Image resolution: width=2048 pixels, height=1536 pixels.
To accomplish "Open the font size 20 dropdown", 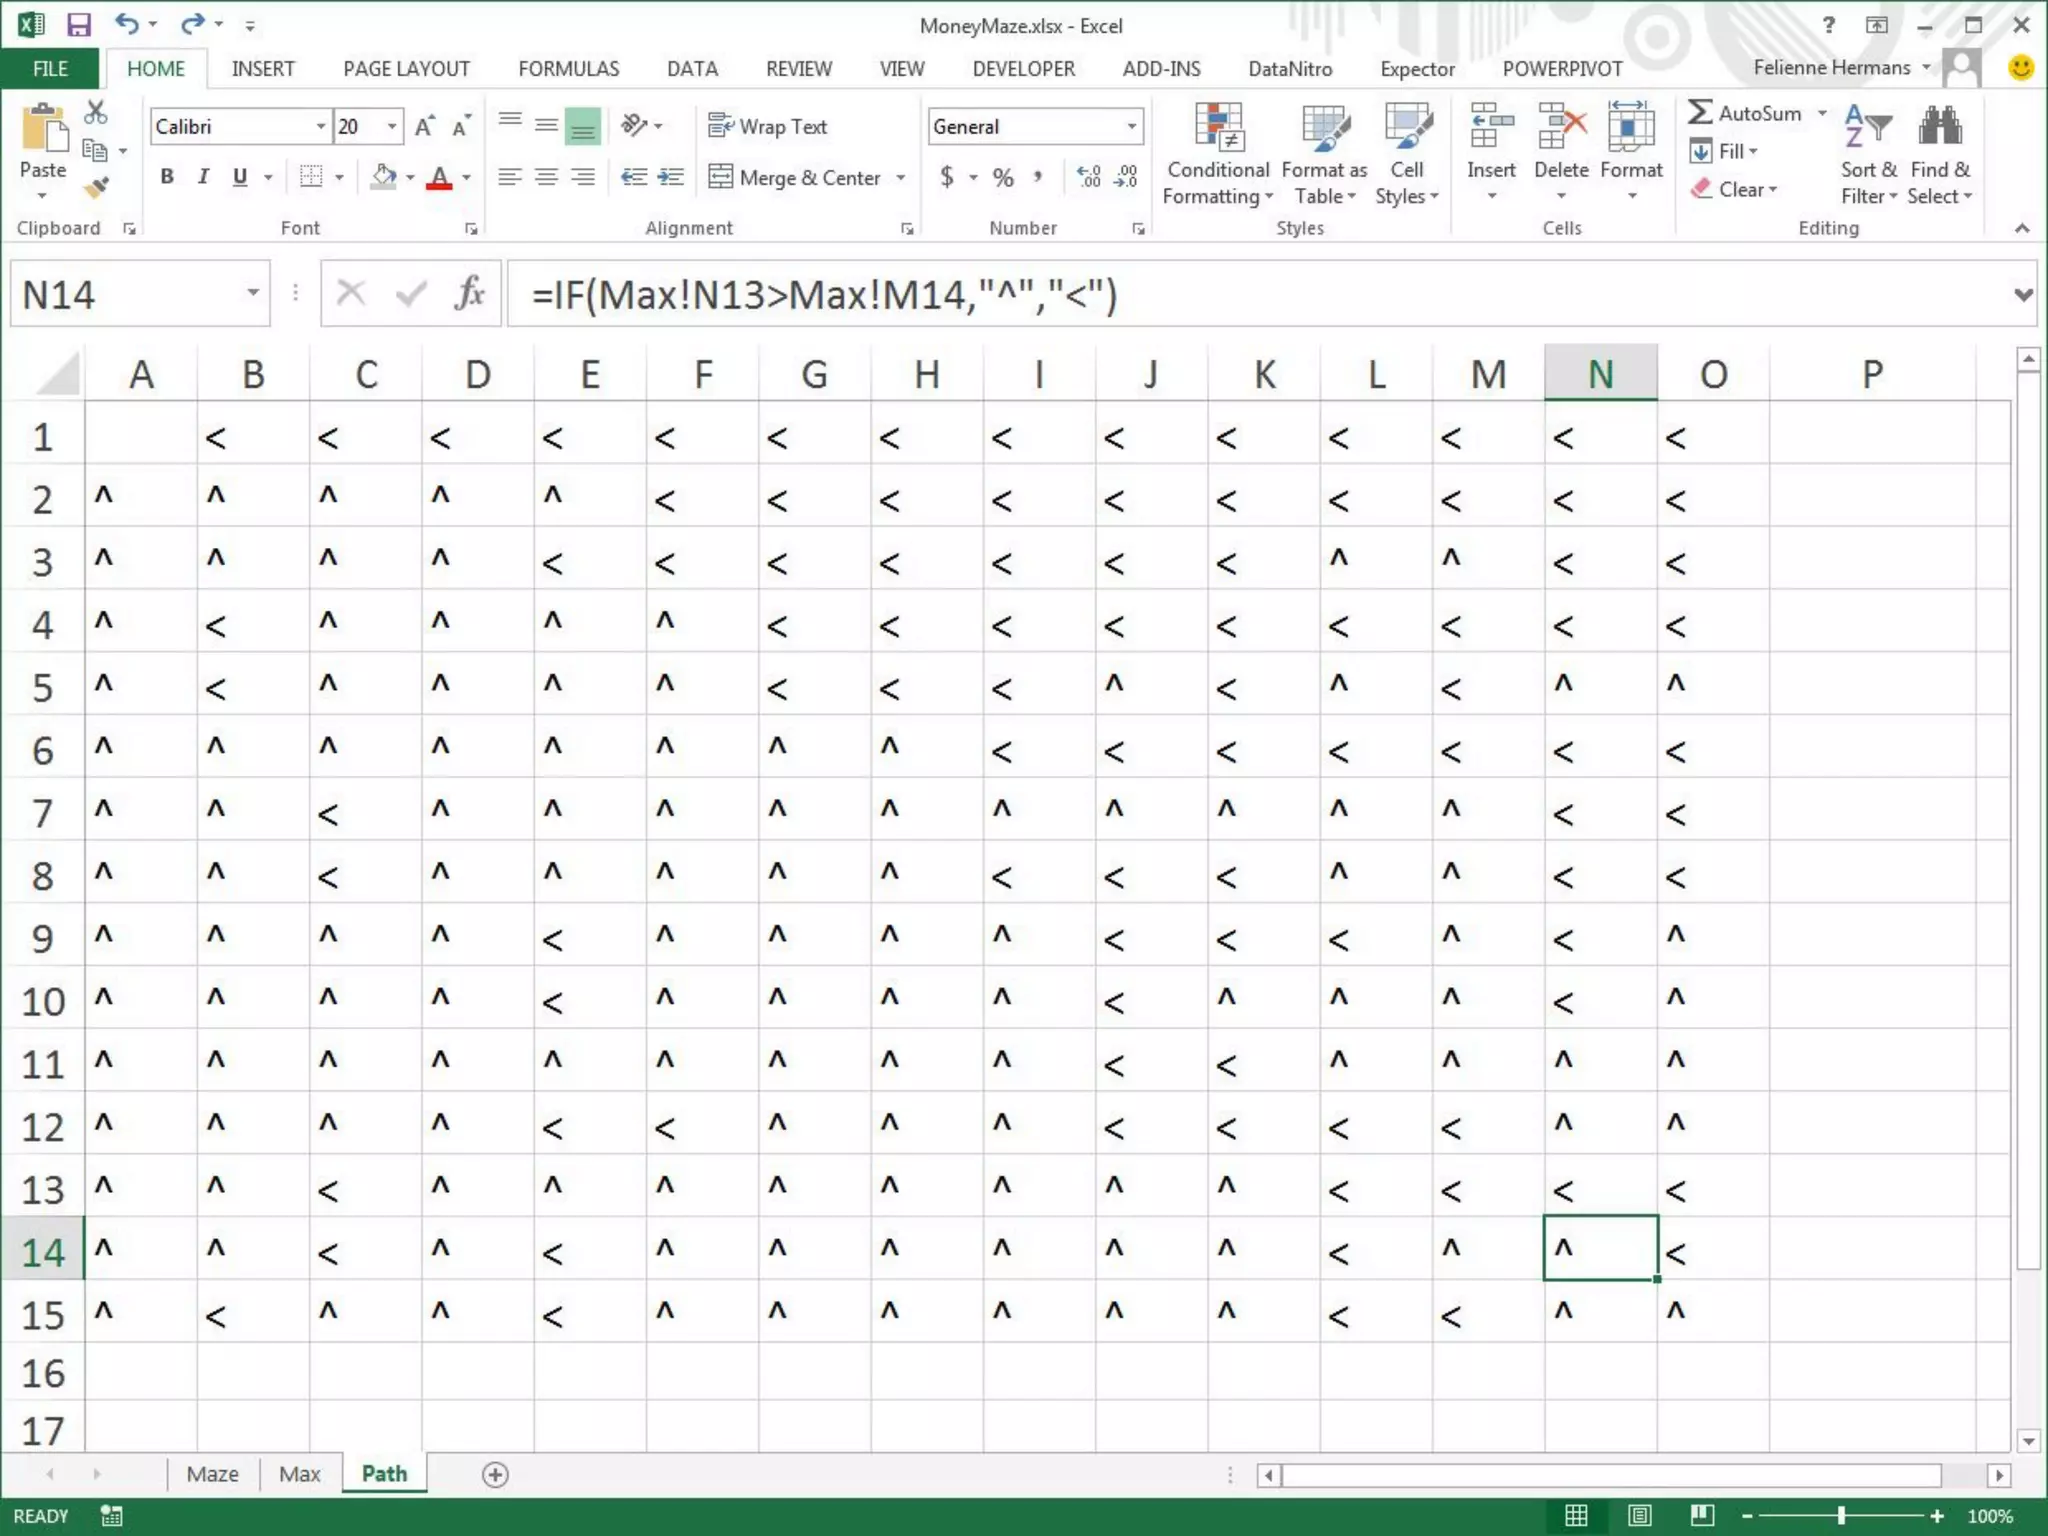I will (x=393, y=126).
